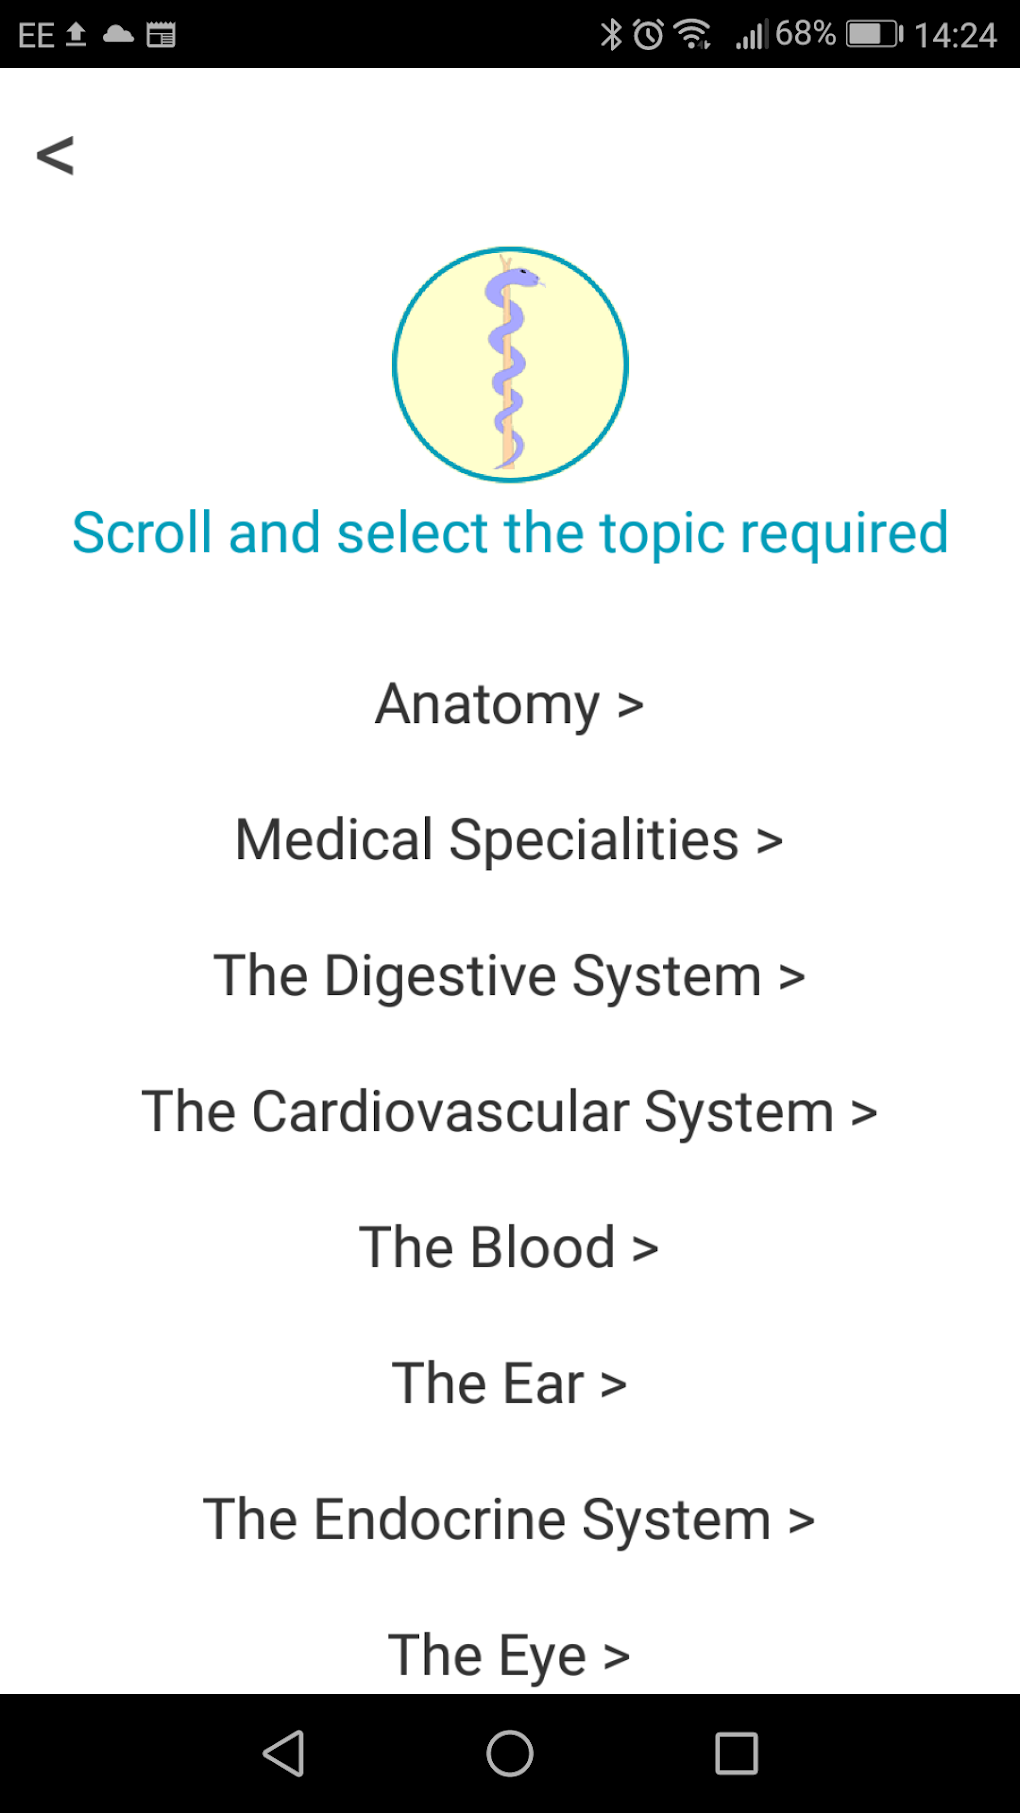This screenshot has width=1020, height=1813.
Task: Tap the battery indicator icon
Action: 874,35
